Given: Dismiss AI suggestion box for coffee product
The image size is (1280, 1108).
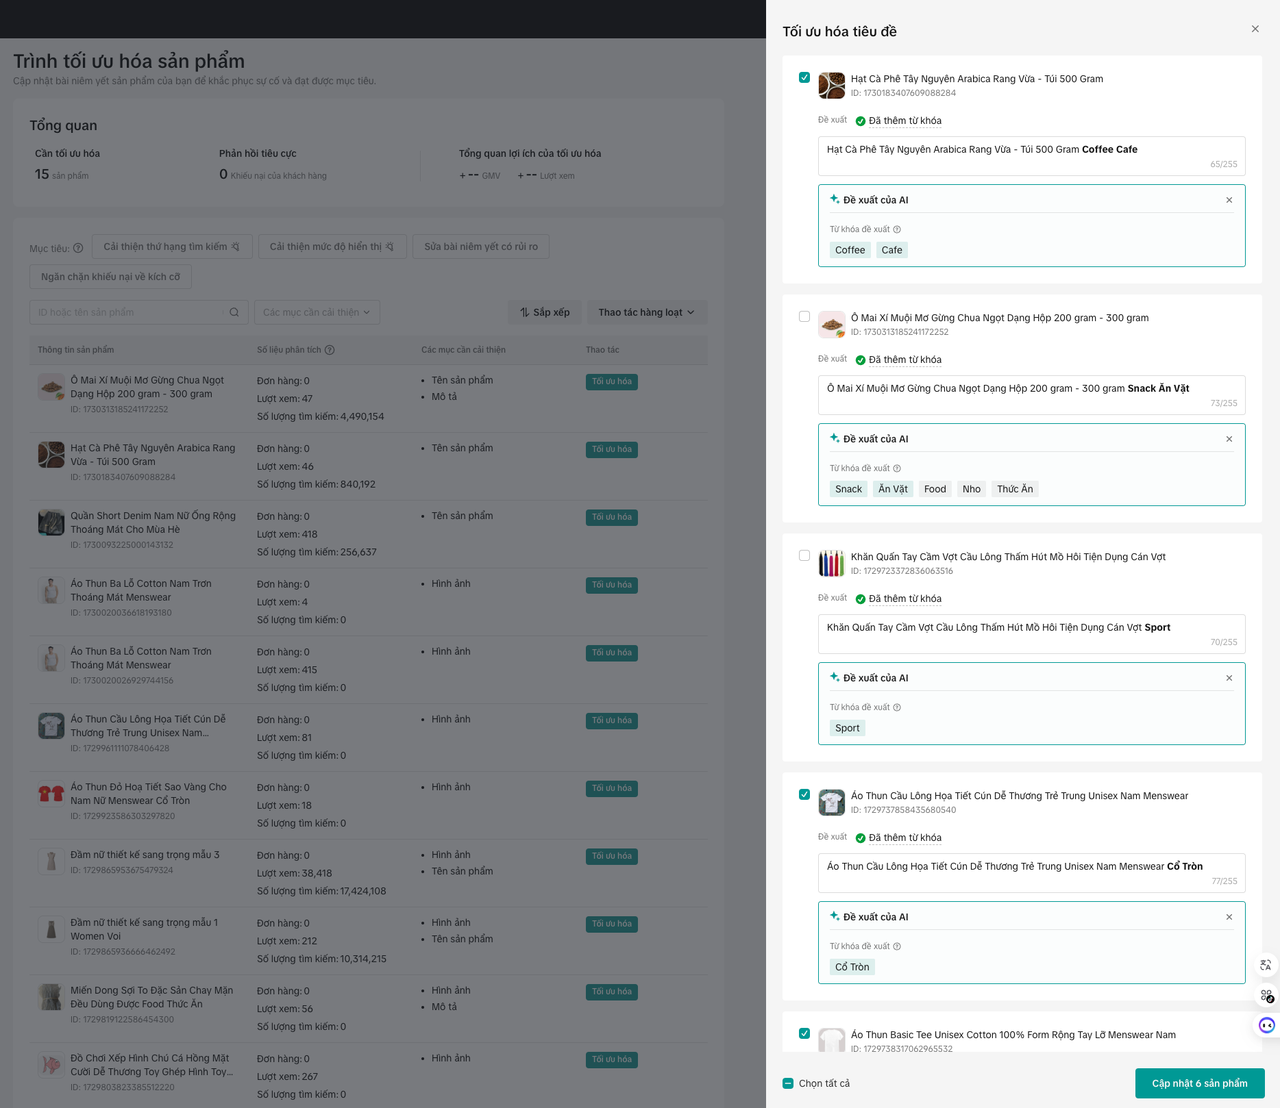Looking at the screenshot, I should [1229, 200].
